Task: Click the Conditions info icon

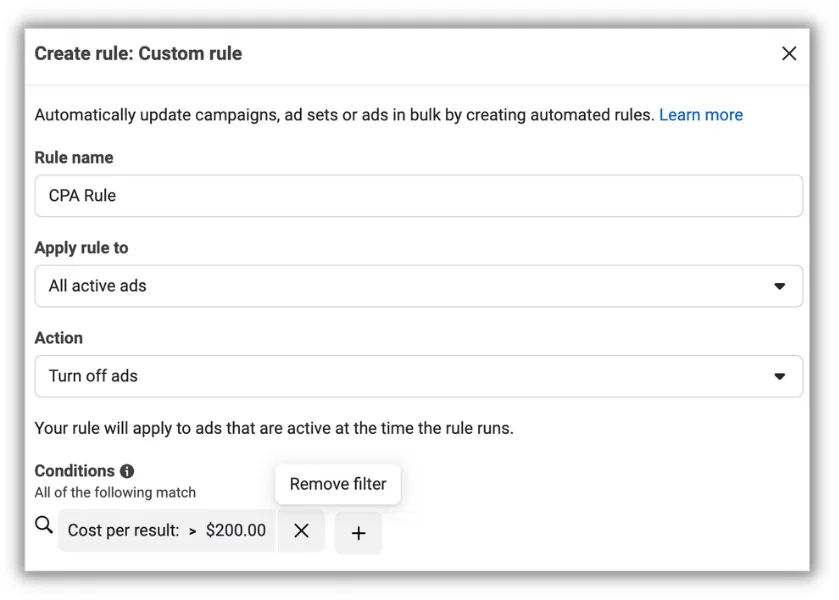Action: coord(127,471)
